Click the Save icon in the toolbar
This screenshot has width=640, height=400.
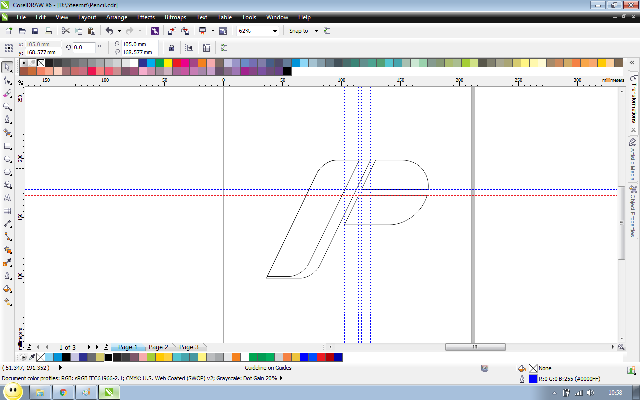[x=34, y=31]
